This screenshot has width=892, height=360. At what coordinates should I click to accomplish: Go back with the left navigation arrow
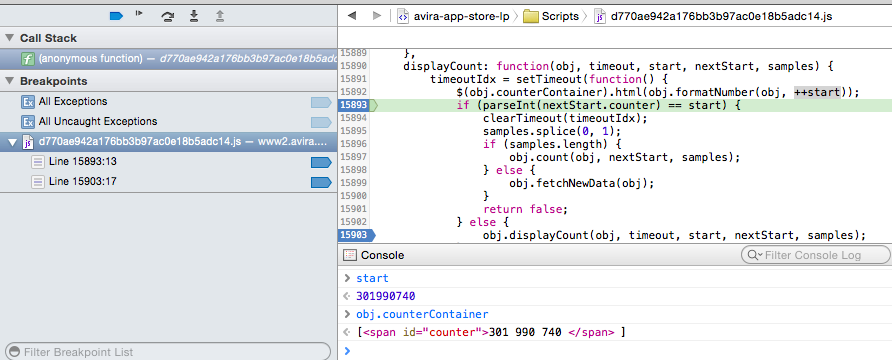point(352,16)
